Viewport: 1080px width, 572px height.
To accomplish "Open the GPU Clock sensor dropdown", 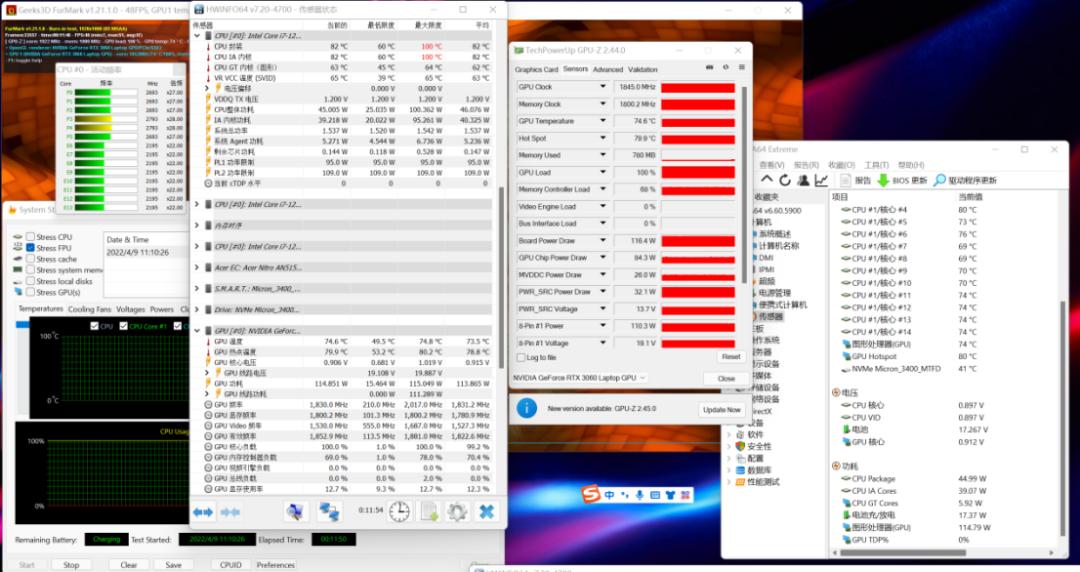I will 603,87.
